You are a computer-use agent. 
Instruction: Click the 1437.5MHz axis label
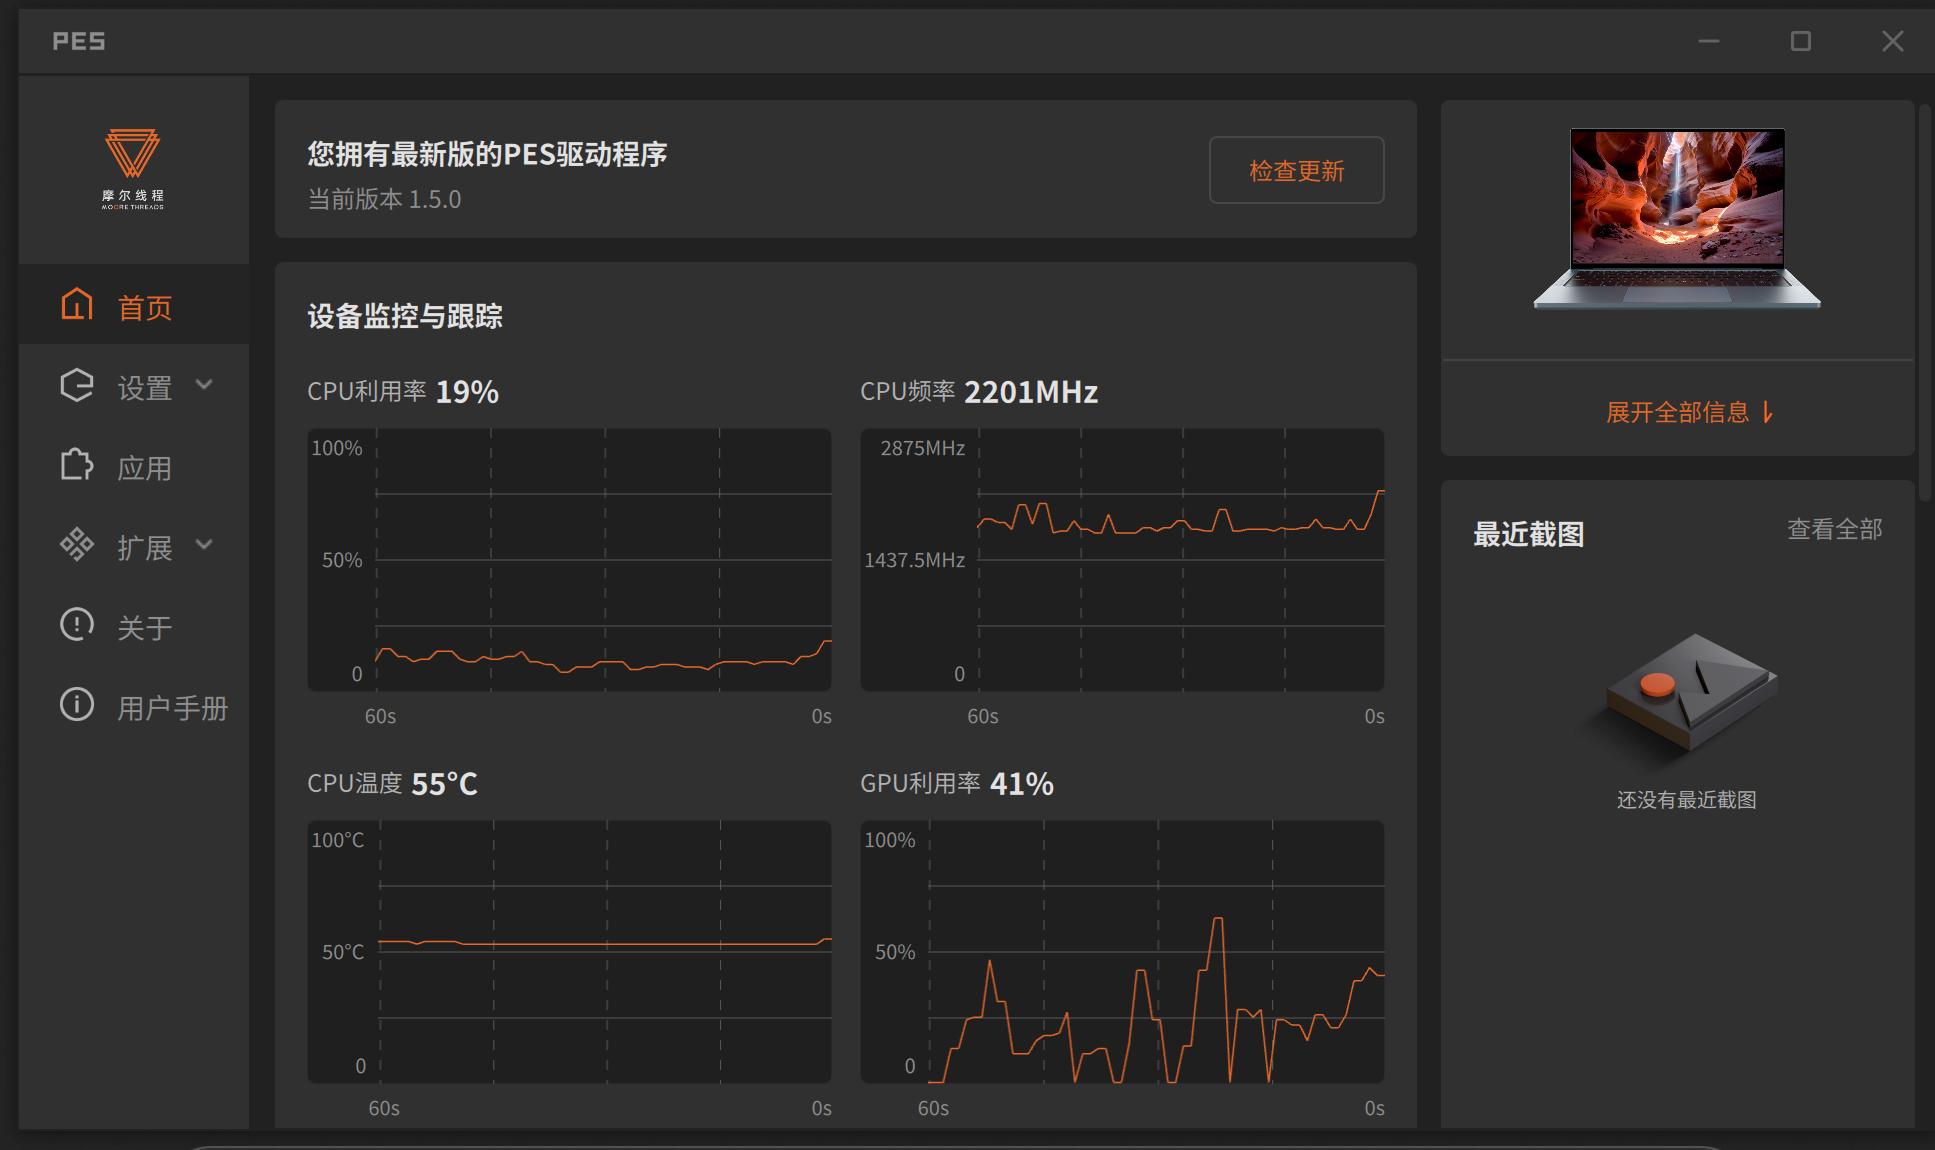coord(914,560)
